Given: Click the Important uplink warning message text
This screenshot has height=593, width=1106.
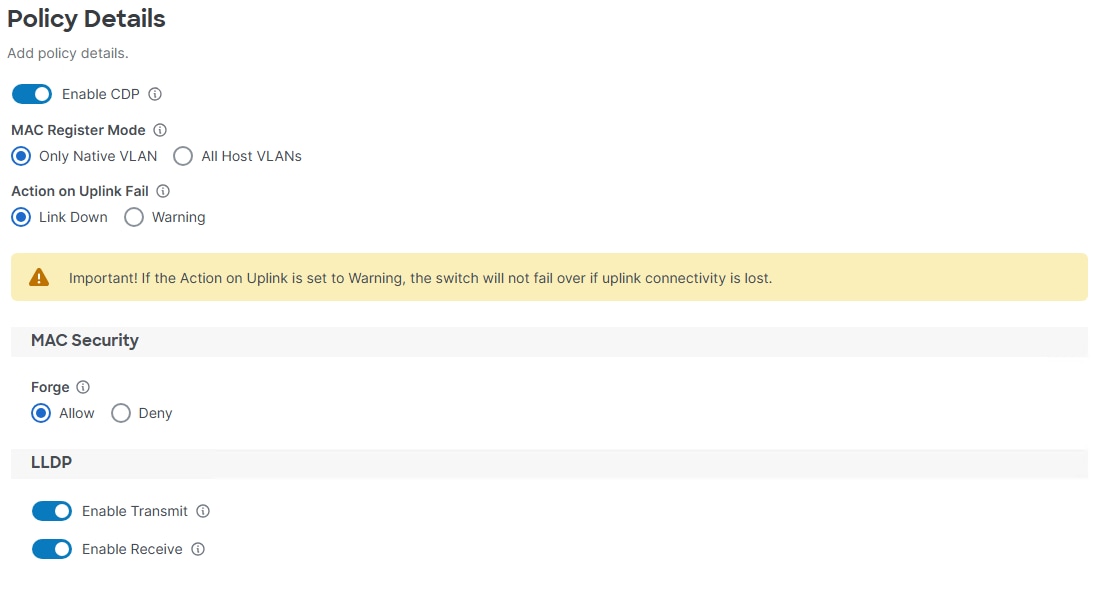Looking at the screenshot, I should pyautogui.click(x=420, y=279).
